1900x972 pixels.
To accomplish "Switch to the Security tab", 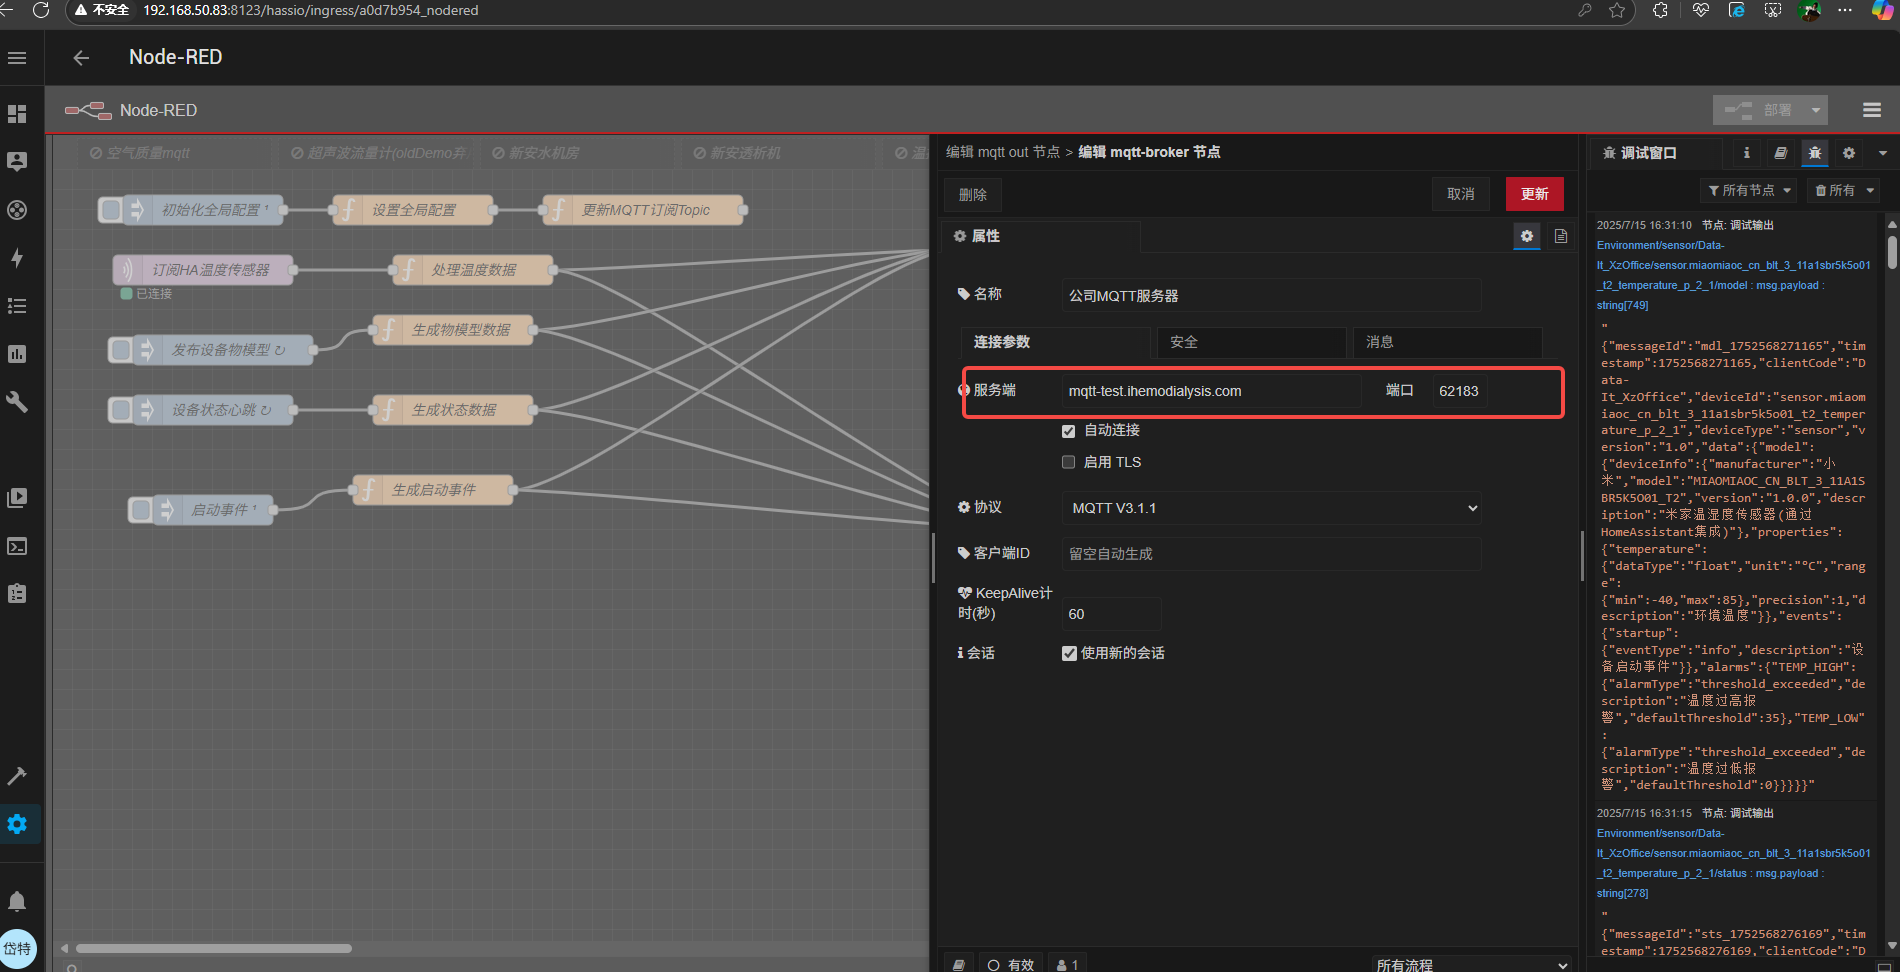I will (x=1250, y=342).
